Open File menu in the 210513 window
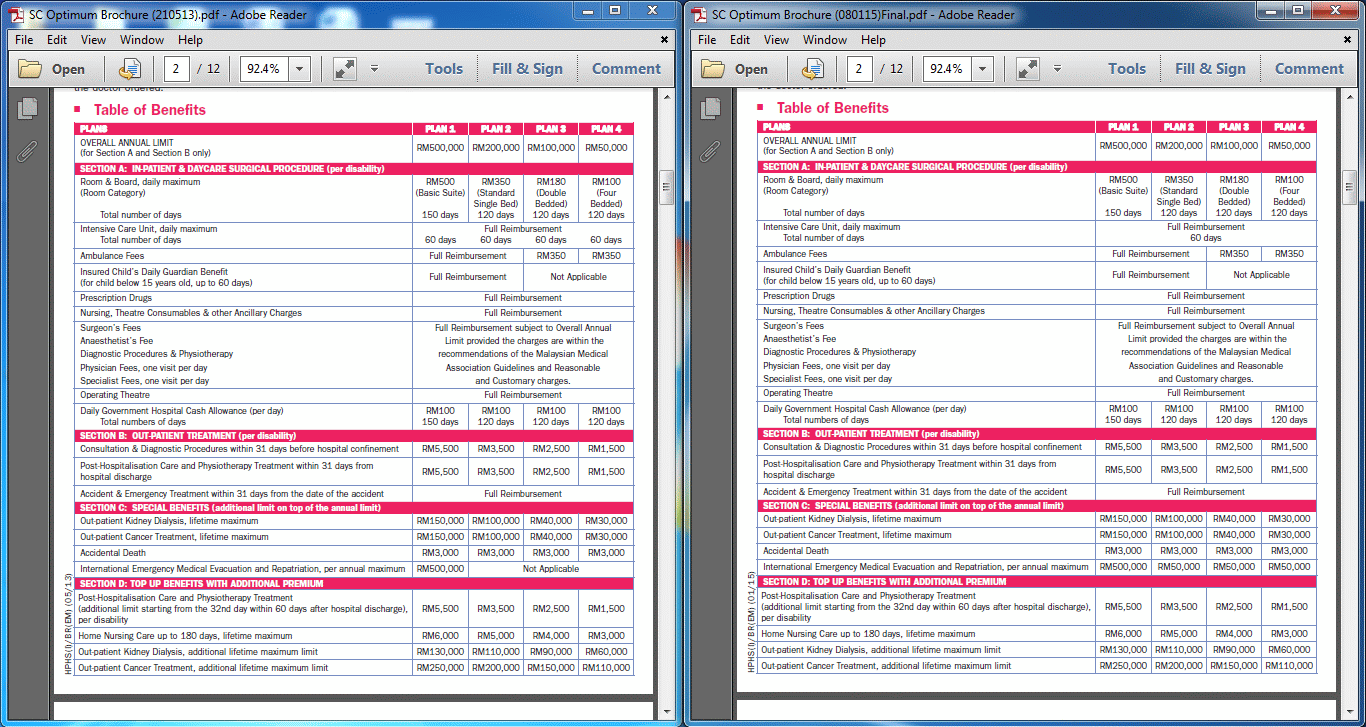1366x727 pixels. [x=24, y=40]
